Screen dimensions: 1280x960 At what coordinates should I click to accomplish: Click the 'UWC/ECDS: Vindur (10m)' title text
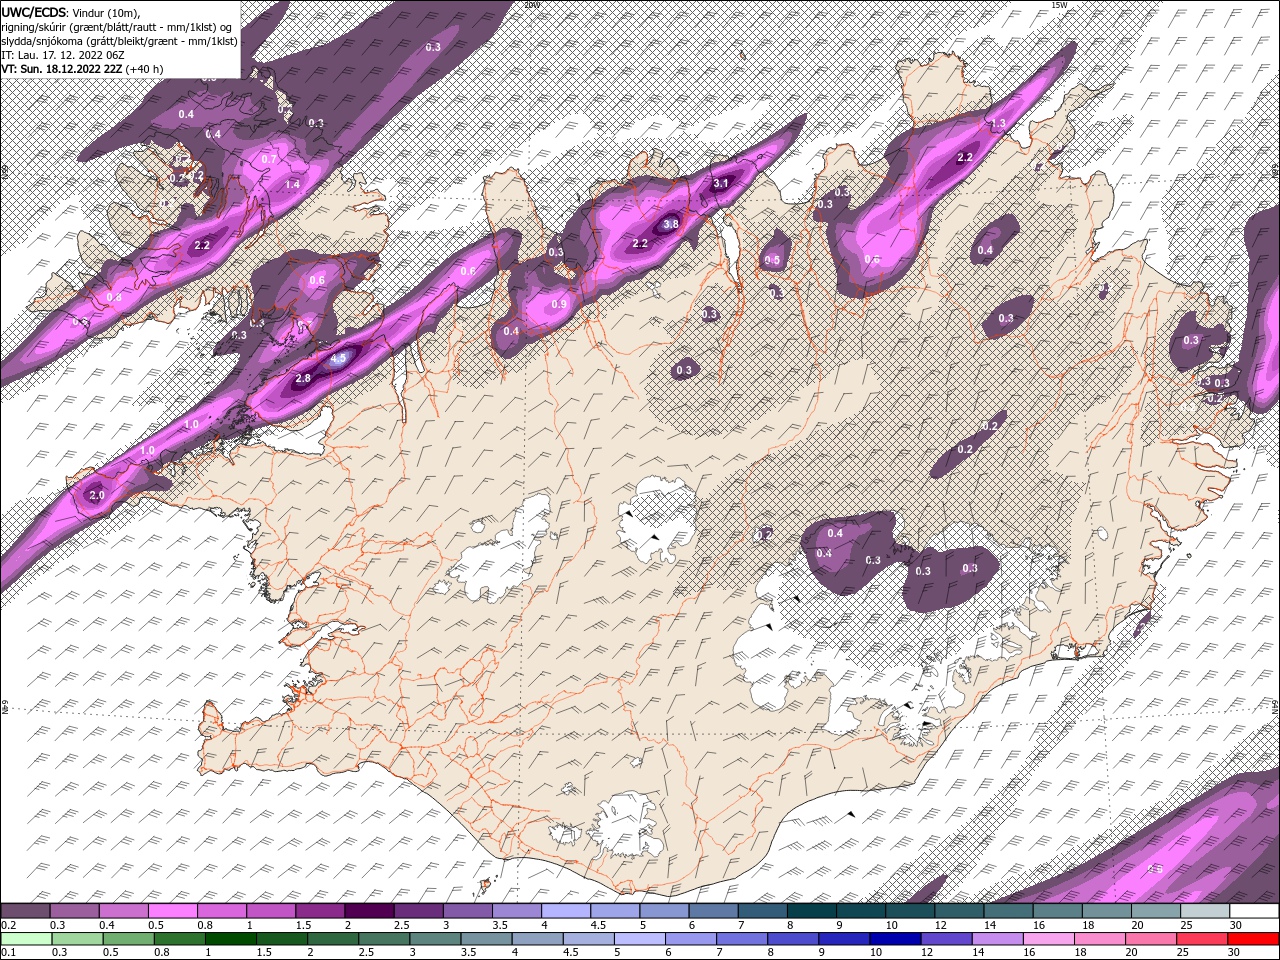[x=71, y=12]
